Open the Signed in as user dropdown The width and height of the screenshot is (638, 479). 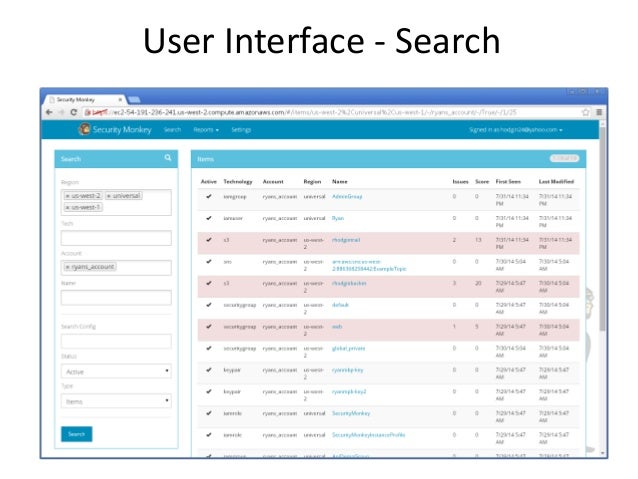(x=516, y=130)
